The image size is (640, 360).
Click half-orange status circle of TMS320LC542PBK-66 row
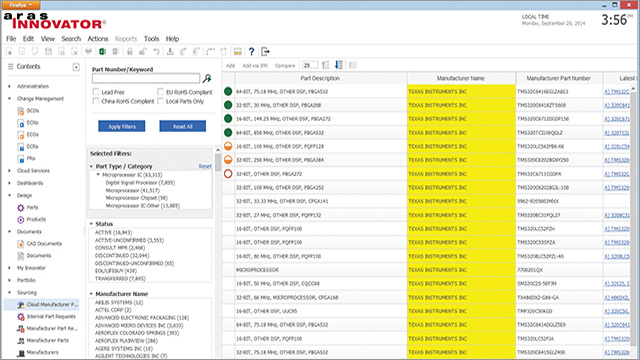point(228,146)
